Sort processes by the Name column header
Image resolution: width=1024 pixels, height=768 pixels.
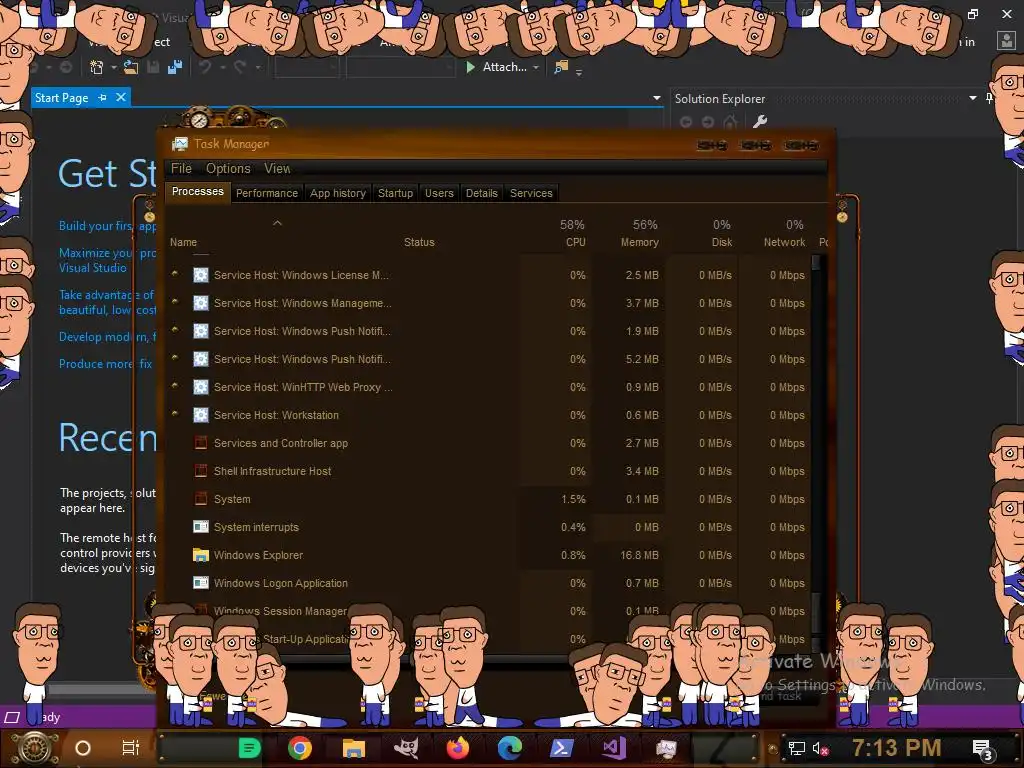coord(183,242)
